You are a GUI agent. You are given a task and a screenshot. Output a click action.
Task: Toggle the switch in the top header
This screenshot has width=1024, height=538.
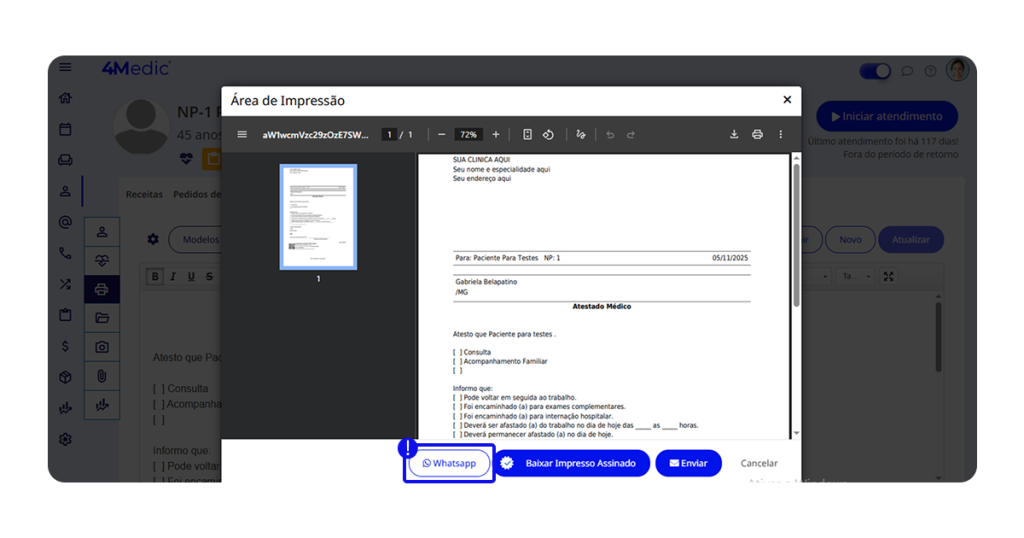875,71
